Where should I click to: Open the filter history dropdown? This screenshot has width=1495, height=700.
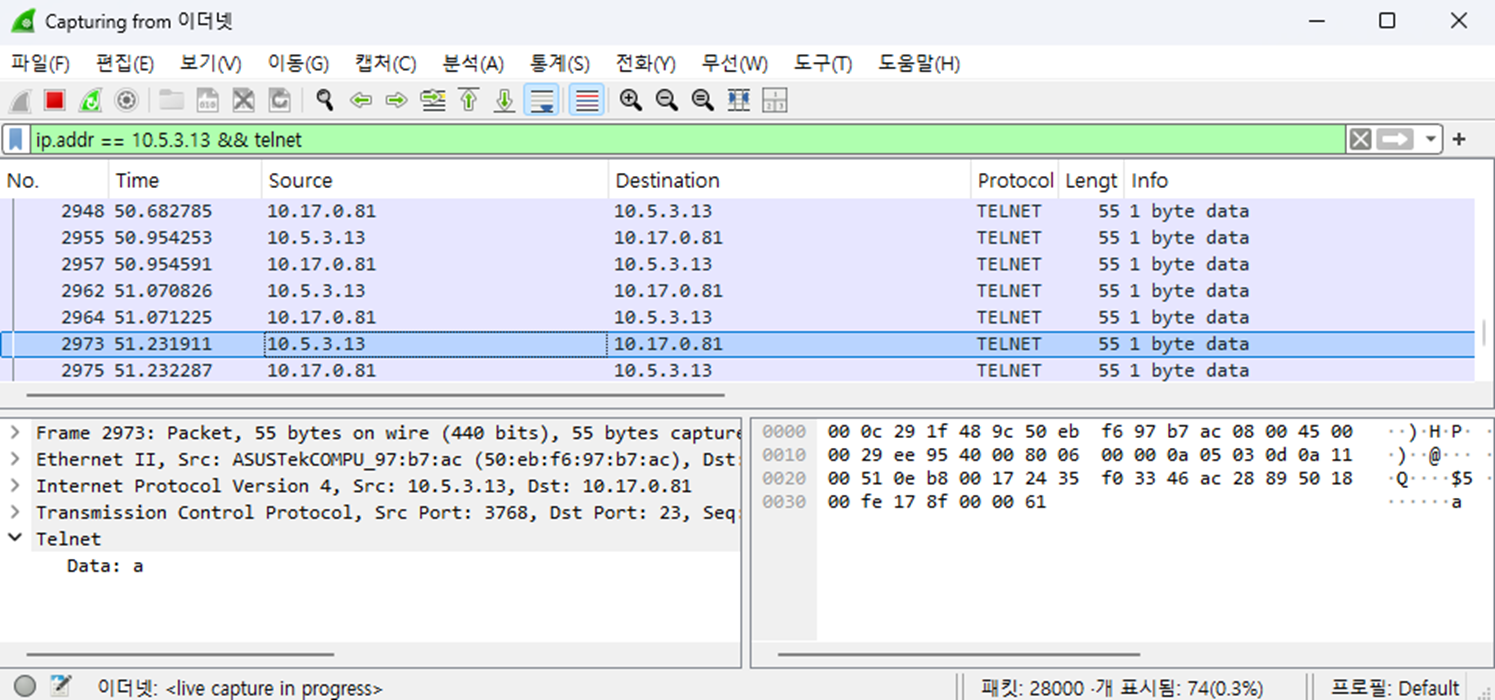point(1432,139)
